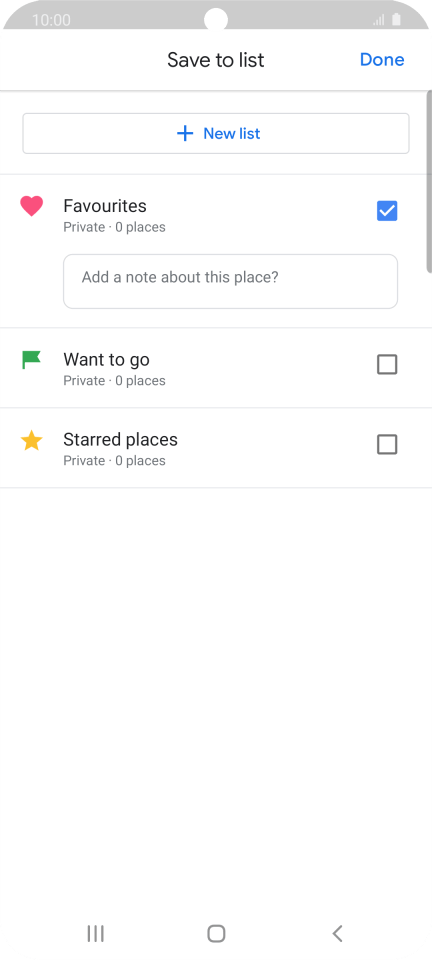Select the Want to go list title
This screenshot has width=432, height=960.
[x=106, y=359]
